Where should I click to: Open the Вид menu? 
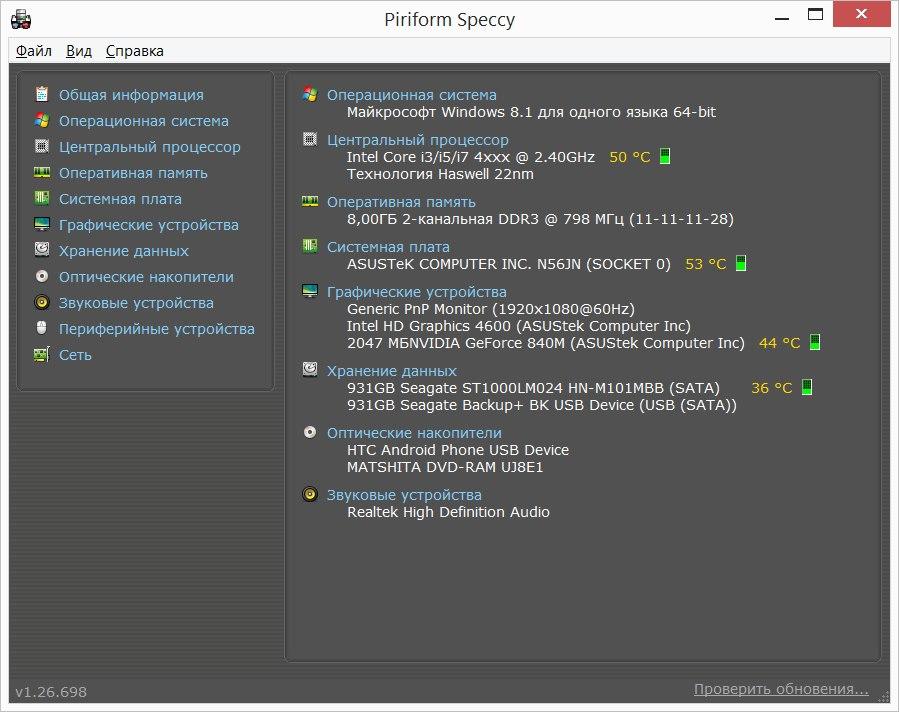pyautogui.click(x=79, y=51)
